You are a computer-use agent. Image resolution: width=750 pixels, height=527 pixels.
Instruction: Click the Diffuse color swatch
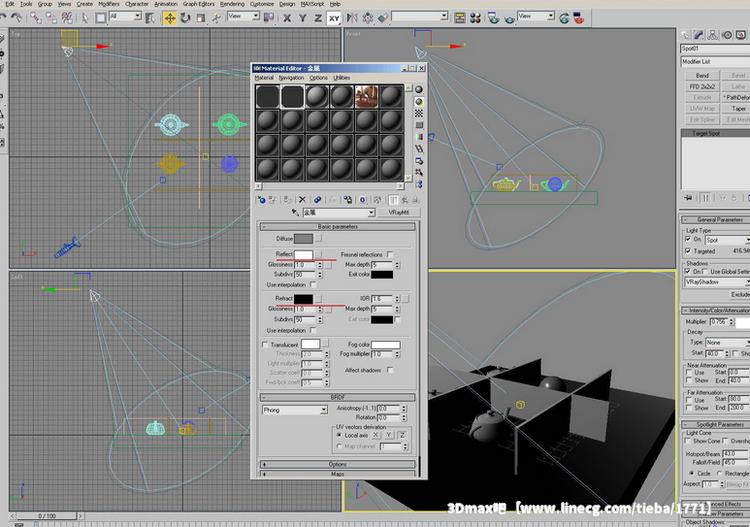click(x=303, y=238)
